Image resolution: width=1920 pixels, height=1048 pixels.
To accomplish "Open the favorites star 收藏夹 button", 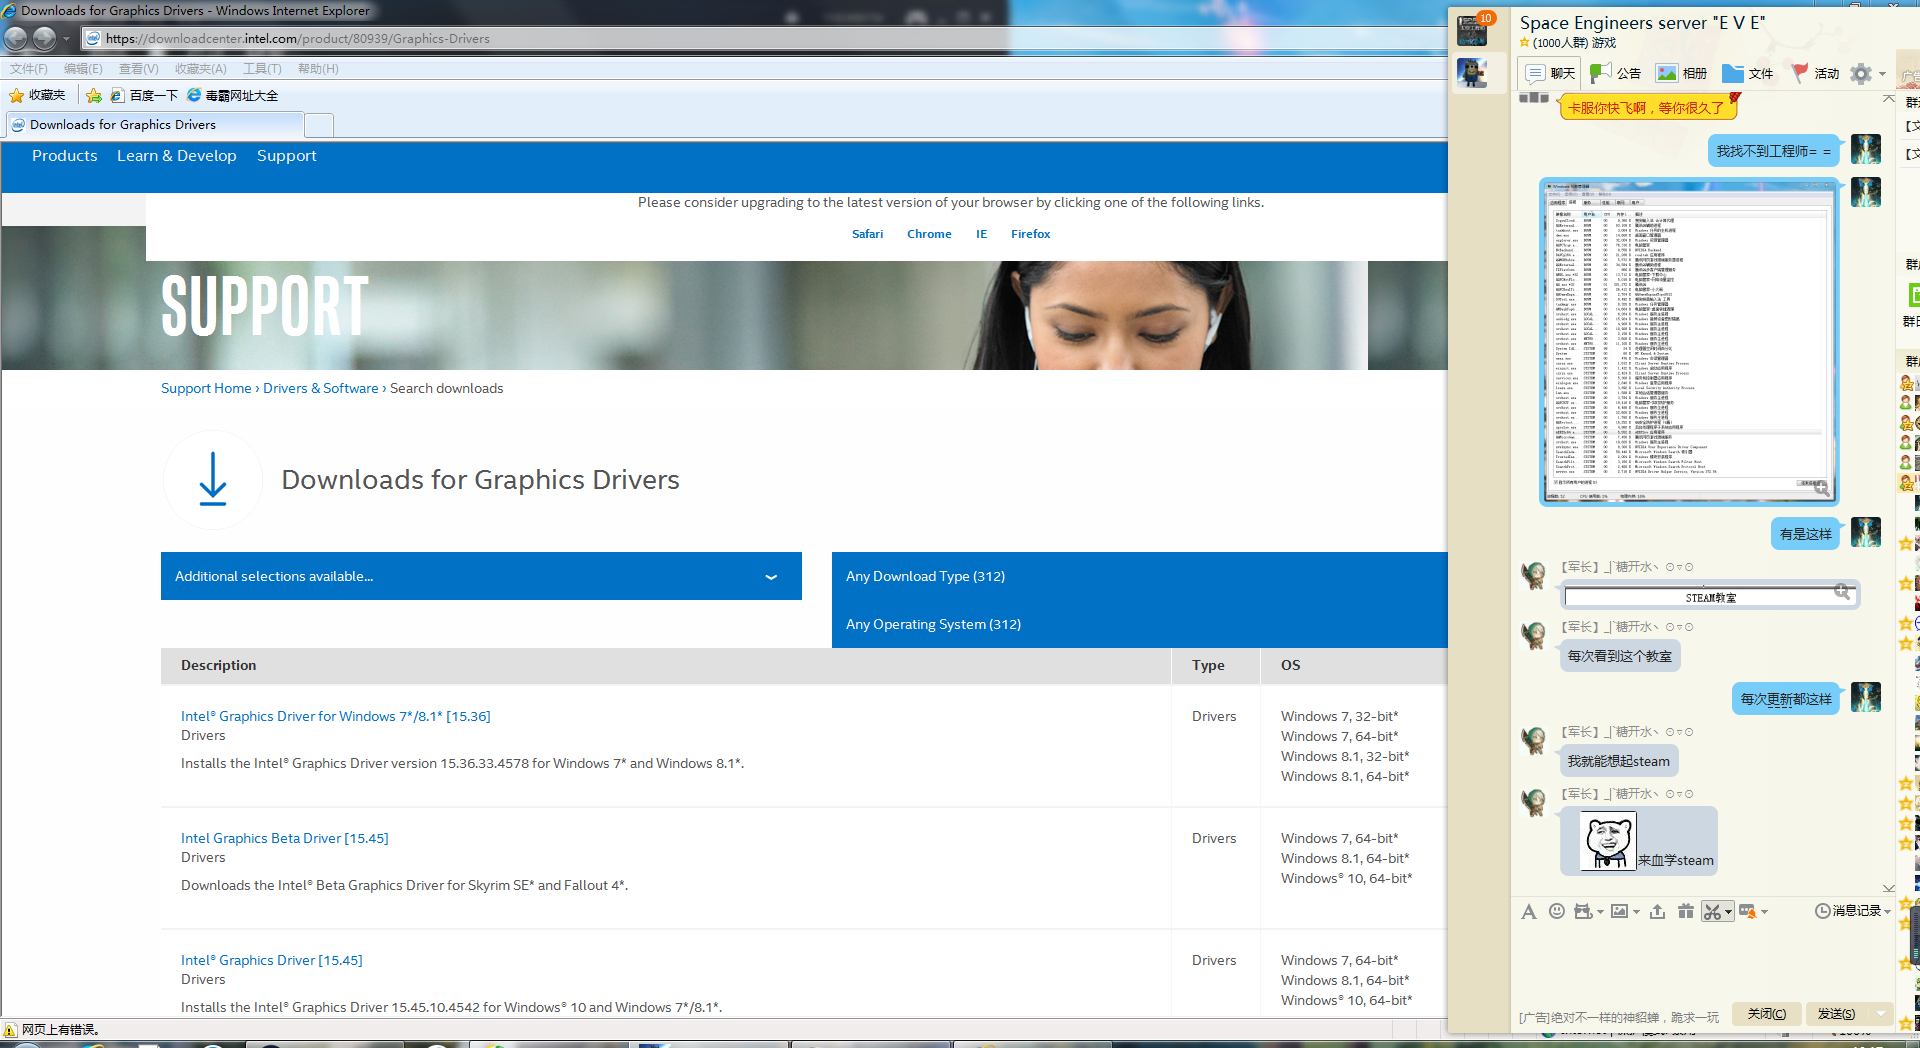I will pyautogui.click(x=37, y=95).
